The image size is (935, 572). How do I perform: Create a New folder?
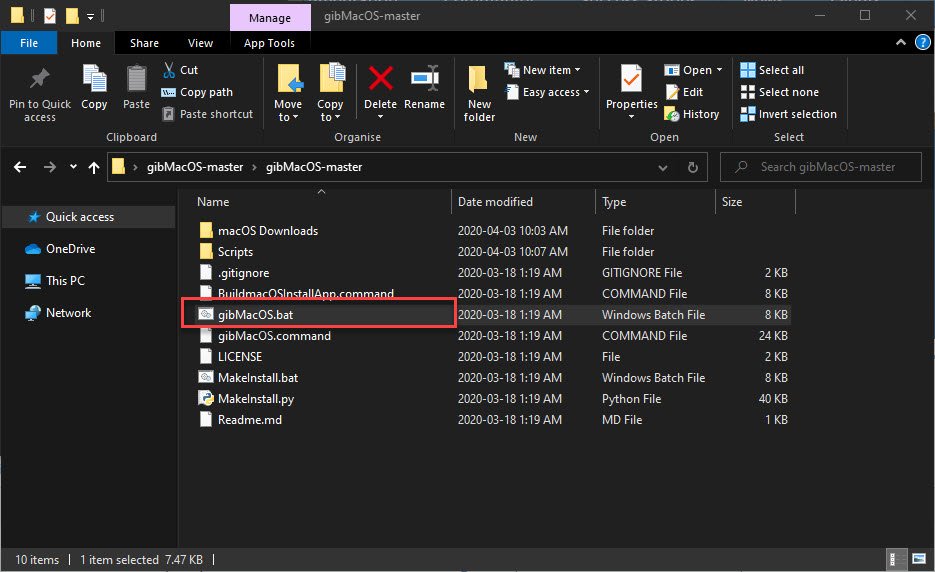(479, 94)
